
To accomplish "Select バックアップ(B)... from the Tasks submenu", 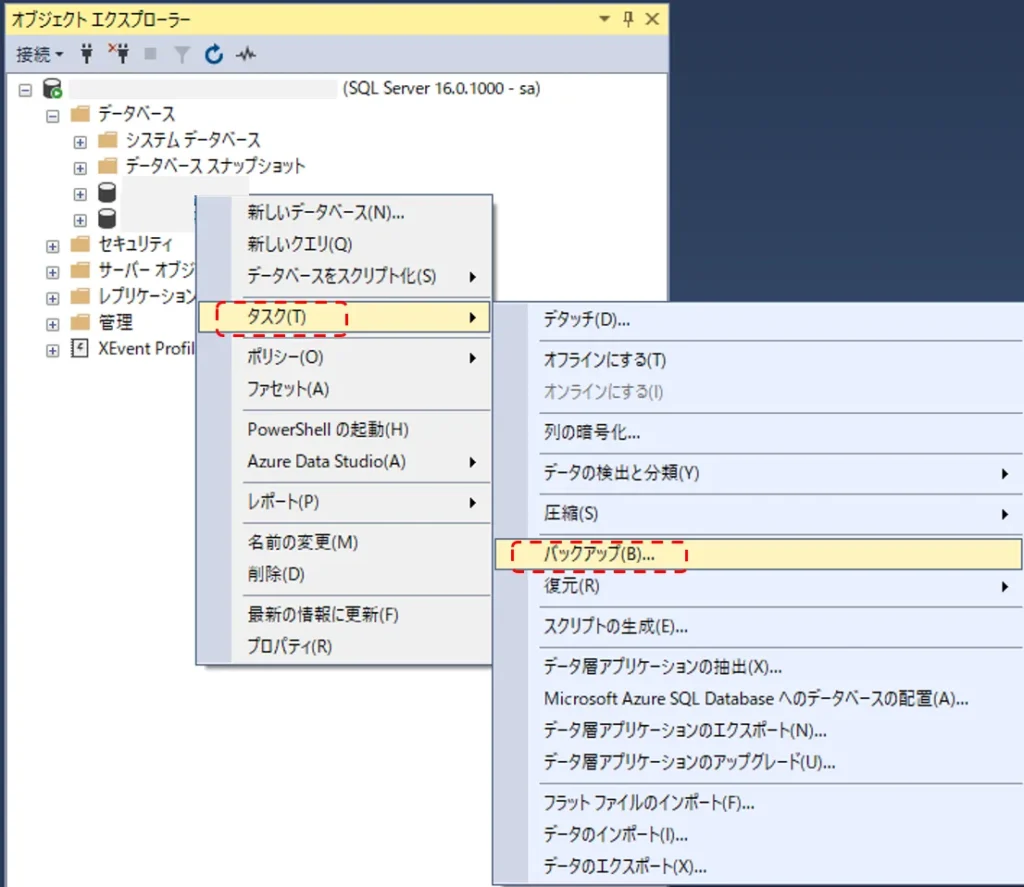I will pos(598,554).
